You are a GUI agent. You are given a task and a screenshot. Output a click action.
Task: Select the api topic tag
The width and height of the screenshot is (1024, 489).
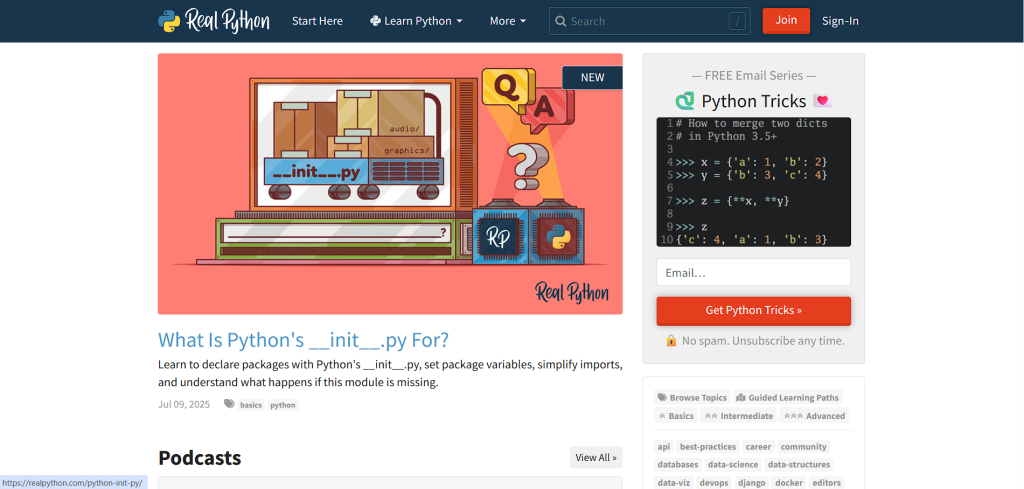click(x=664, y=447)
